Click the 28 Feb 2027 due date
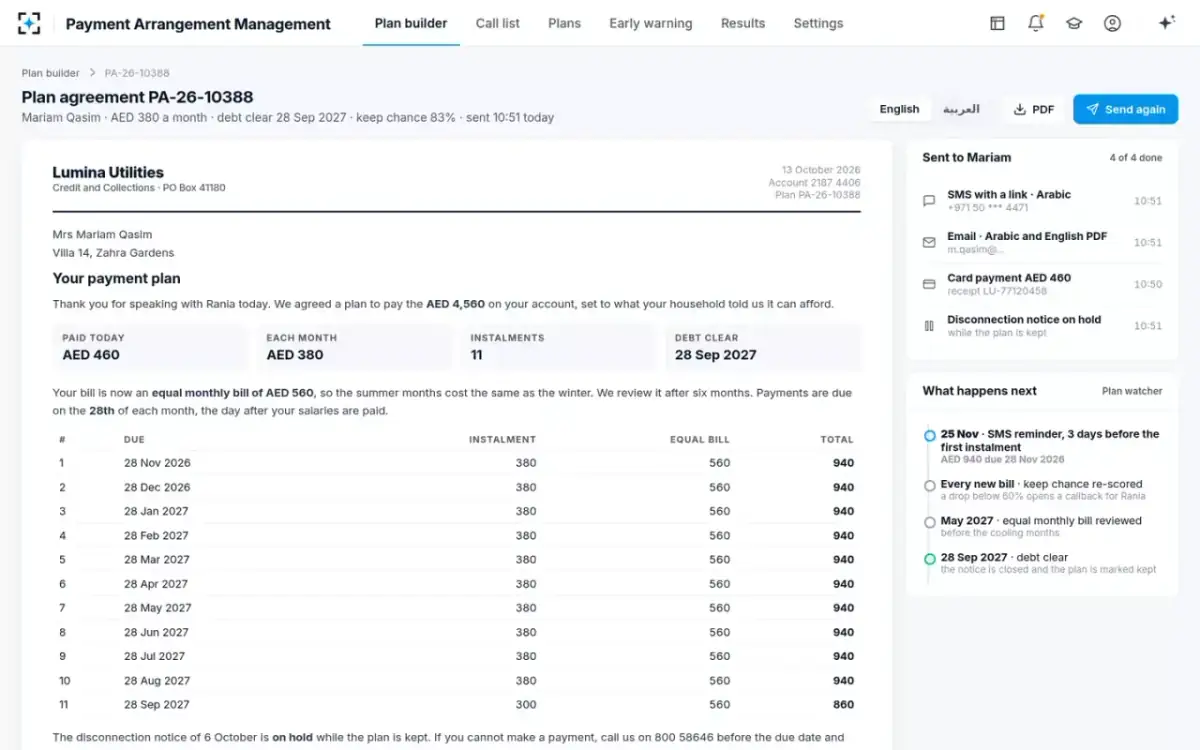This screenshot has width=1200, height=750. pyautogui.click(x=156, y=536)
